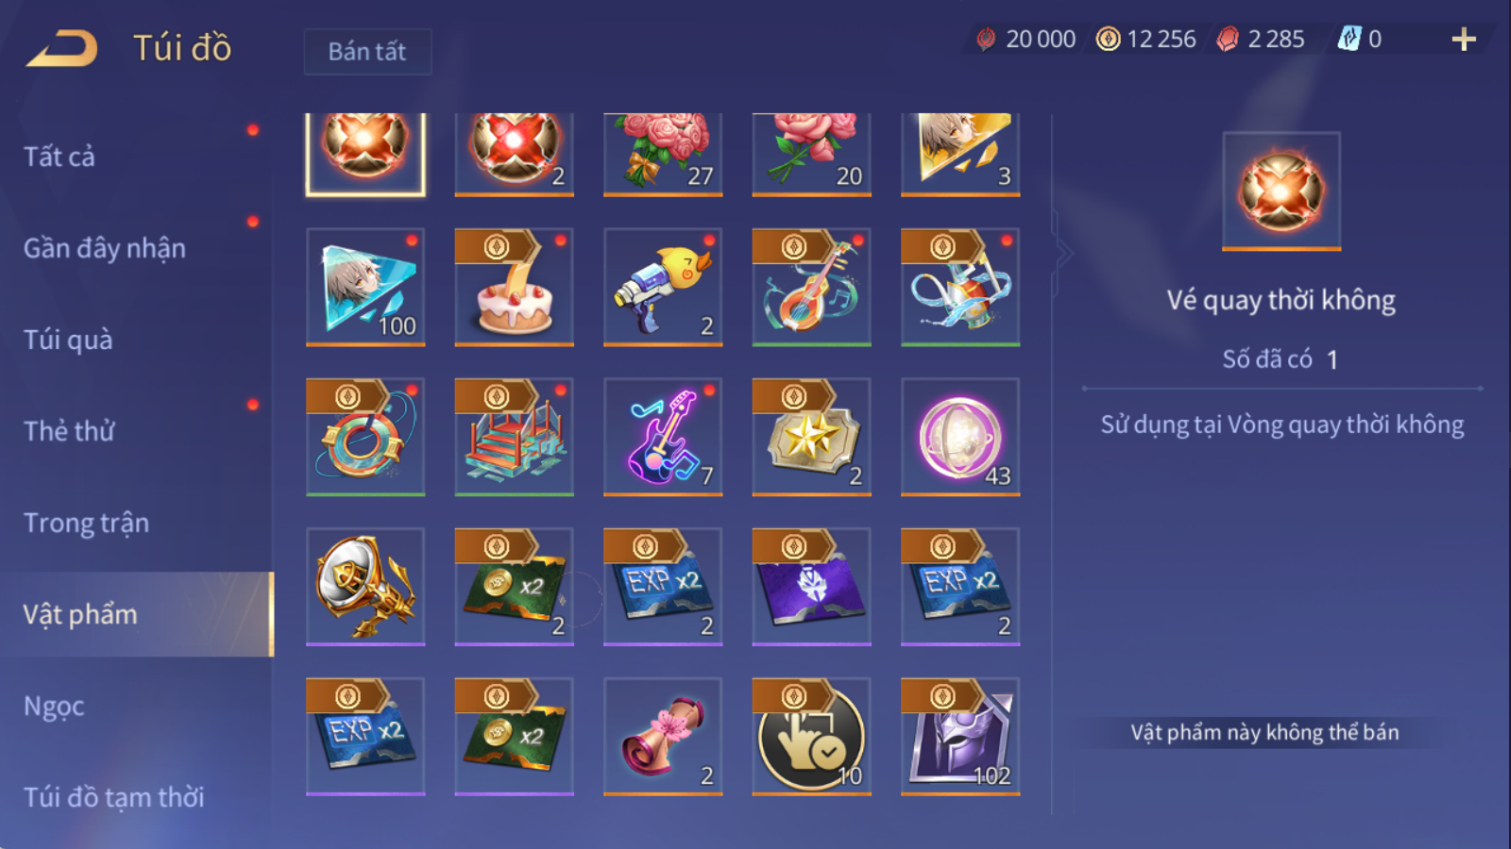Select the duck water gun item
Viewport: 1511px width, 849px height.
(663, 287)
